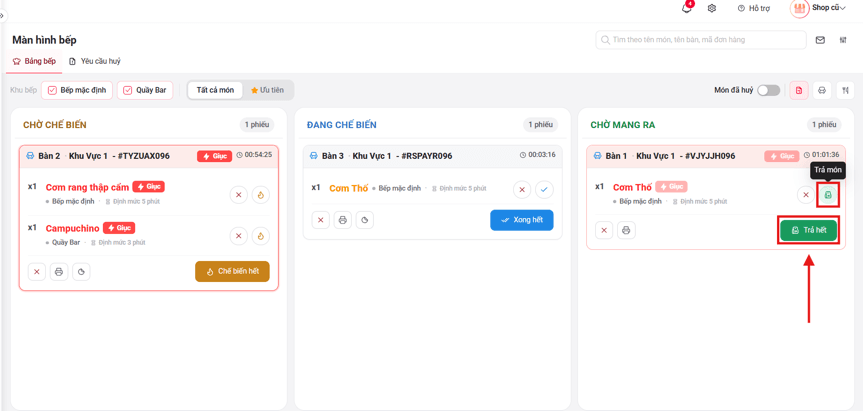
Task: Cancel the Campuchino item with X icon
Action: point(238,235)
